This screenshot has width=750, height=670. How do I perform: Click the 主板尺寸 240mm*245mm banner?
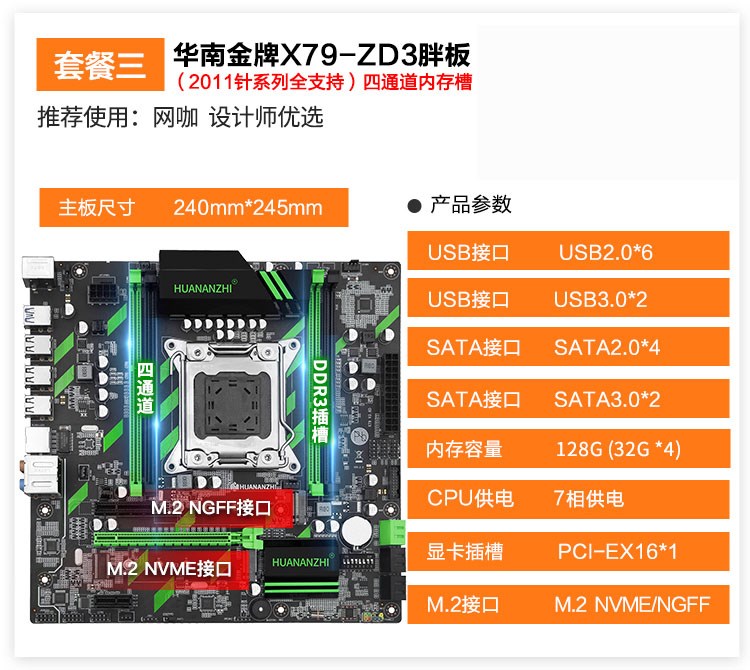[x=194, y=208]
